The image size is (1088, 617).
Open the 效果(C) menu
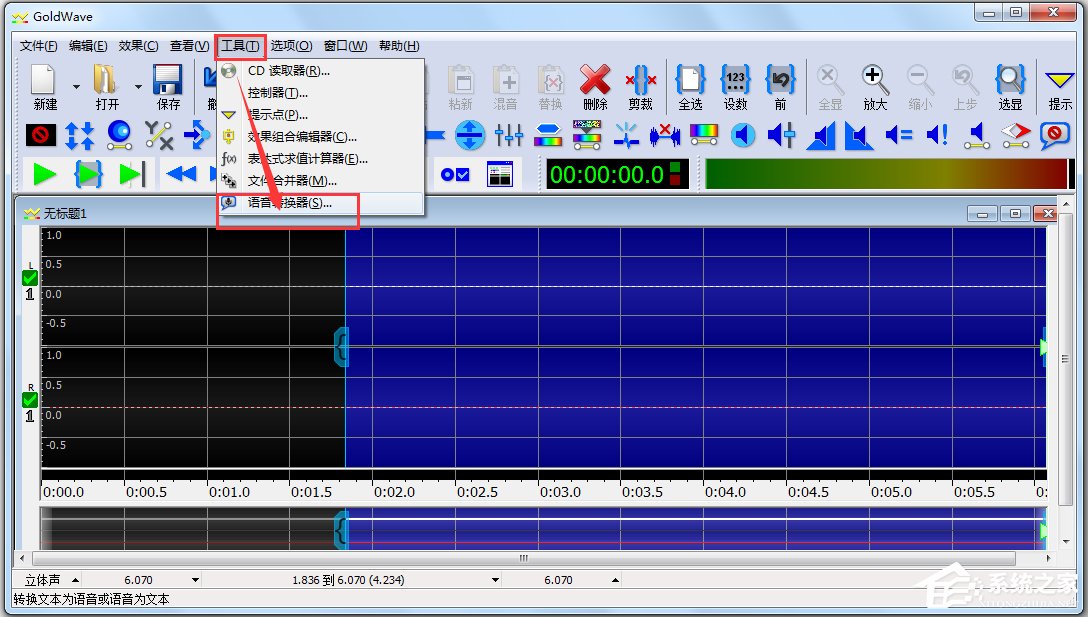point(138,46)
